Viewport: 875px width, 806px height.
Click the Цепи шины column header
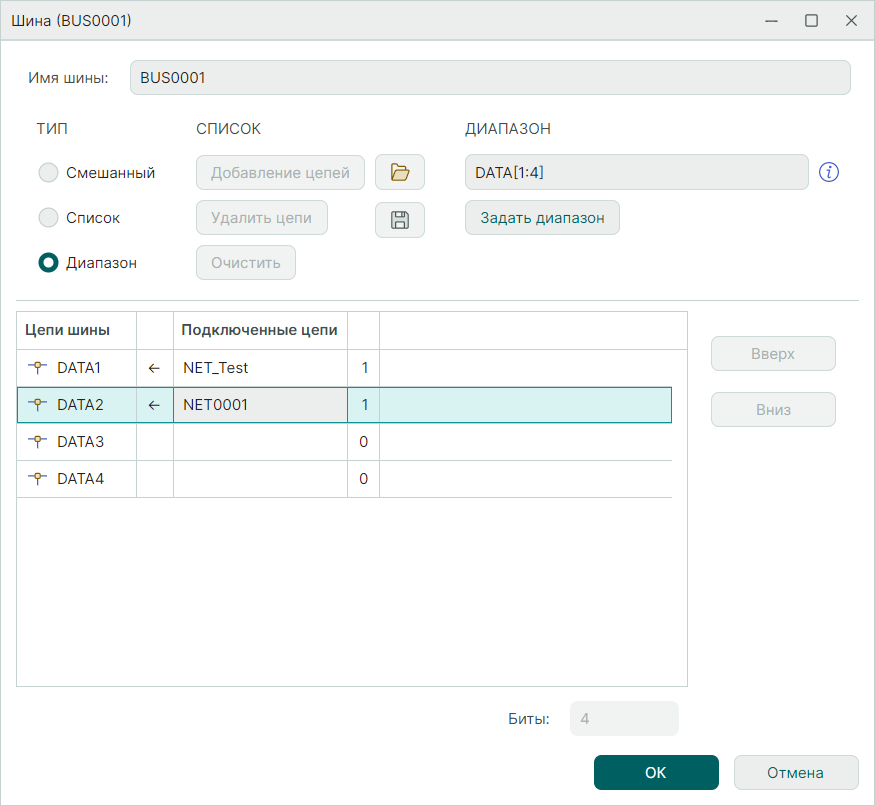pyautogui.click(x=67, y=330)
